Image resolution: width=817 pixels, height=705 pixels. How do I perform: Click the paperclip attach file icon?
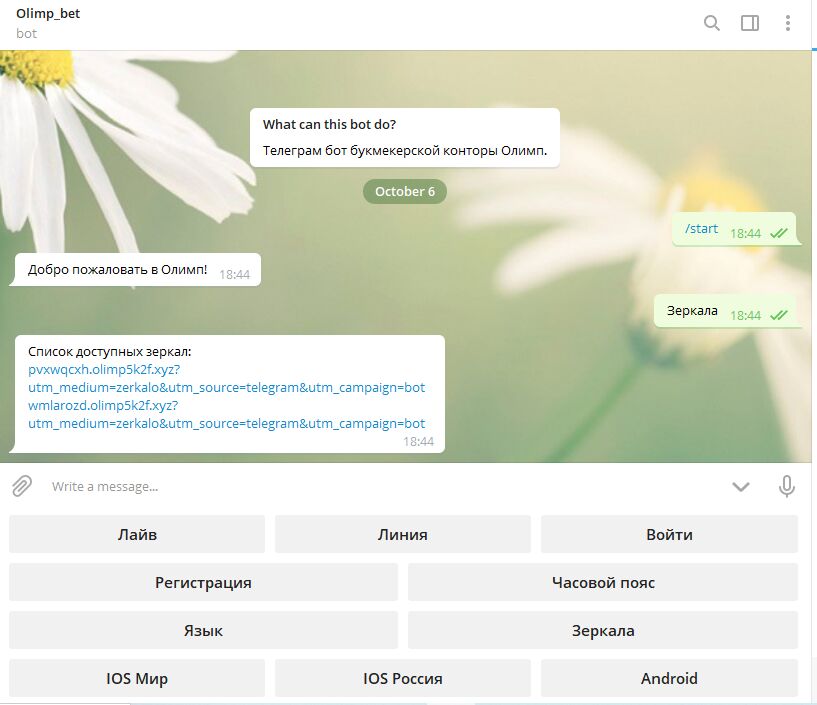[x=22, y=486]
